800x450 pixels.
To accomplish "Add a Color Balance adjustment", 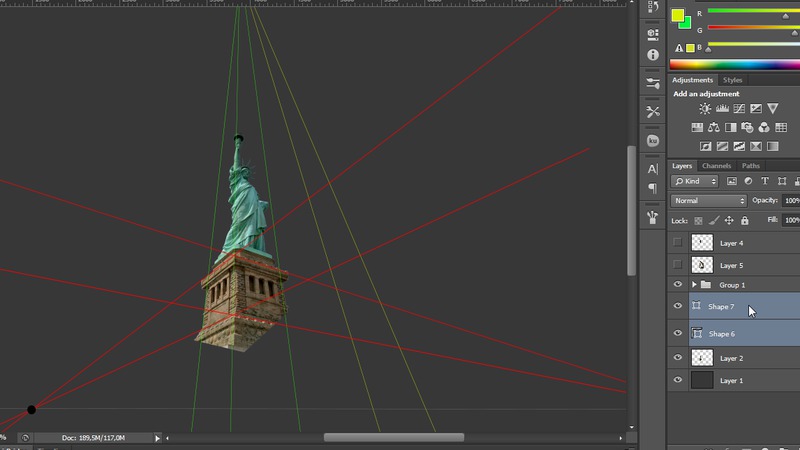I will (x=714, y=128).
